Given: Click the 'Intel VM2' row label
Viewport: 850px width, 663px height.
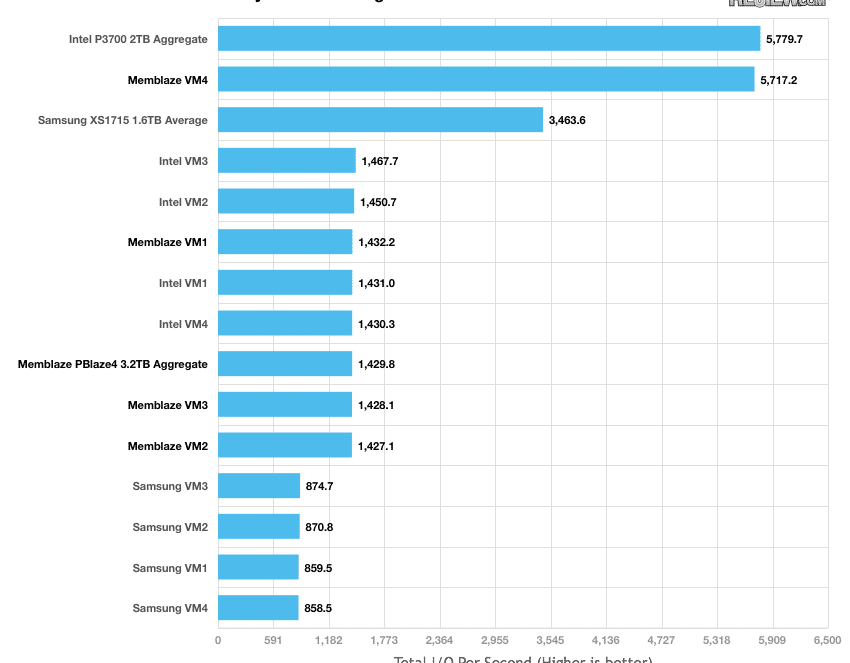Looking at the screenshot, I should pos(183,202).
